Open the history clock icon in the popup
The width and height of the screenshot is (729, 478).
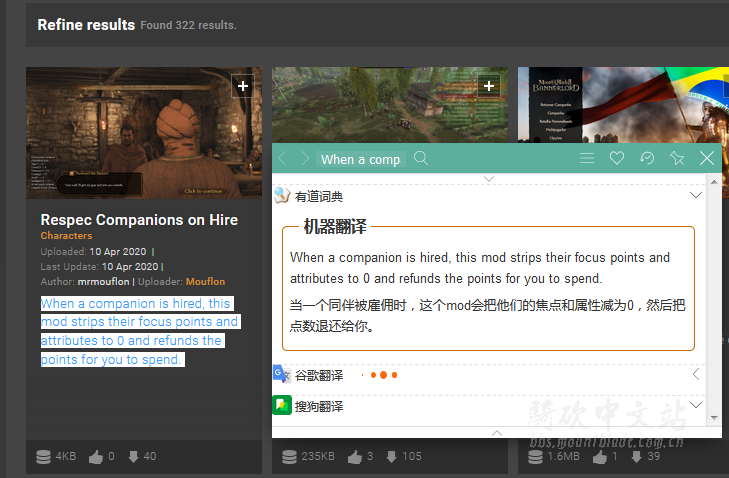point(647,158)
